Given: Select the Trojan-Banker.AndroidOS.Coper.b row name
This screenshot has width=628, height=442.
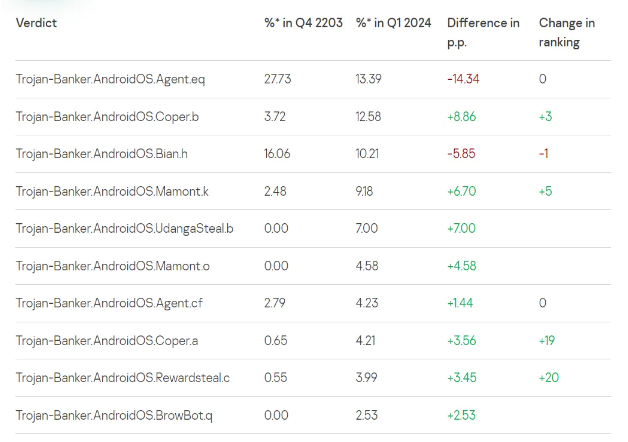Looking at the screenshot, I should (107, 117).
